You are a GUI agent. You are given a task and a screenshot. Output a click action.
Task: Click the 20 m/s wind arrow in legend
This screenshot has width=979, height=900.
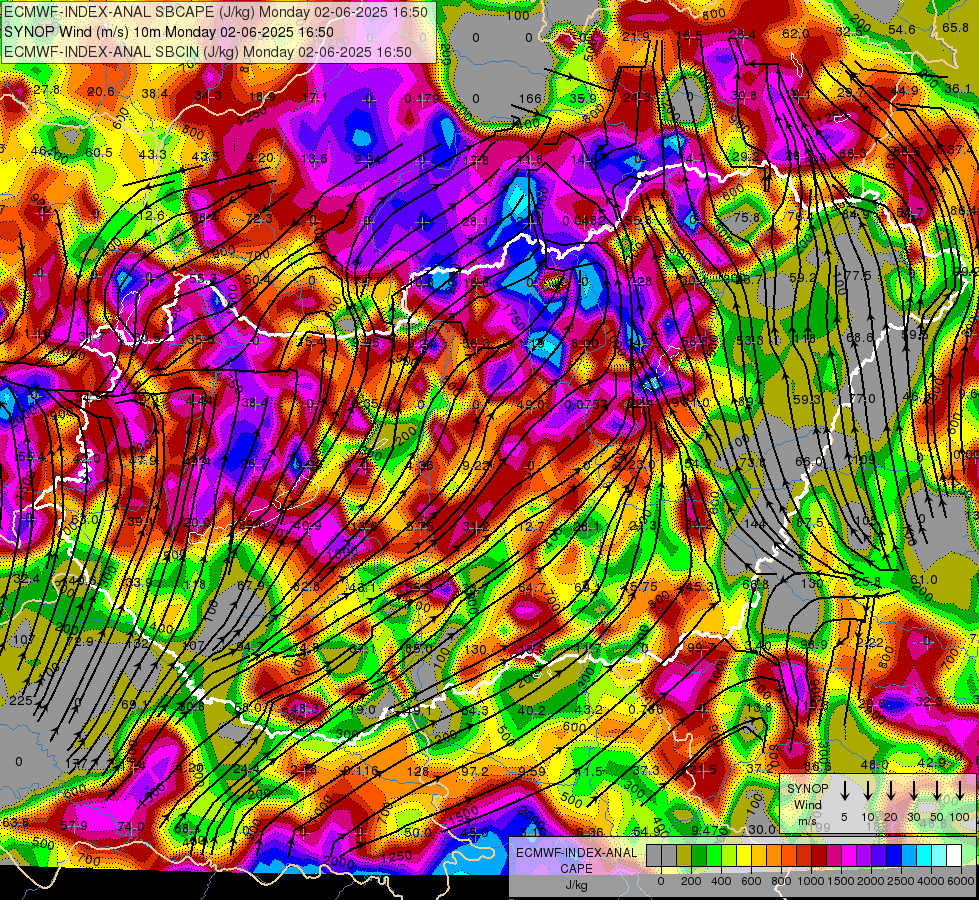891,791
